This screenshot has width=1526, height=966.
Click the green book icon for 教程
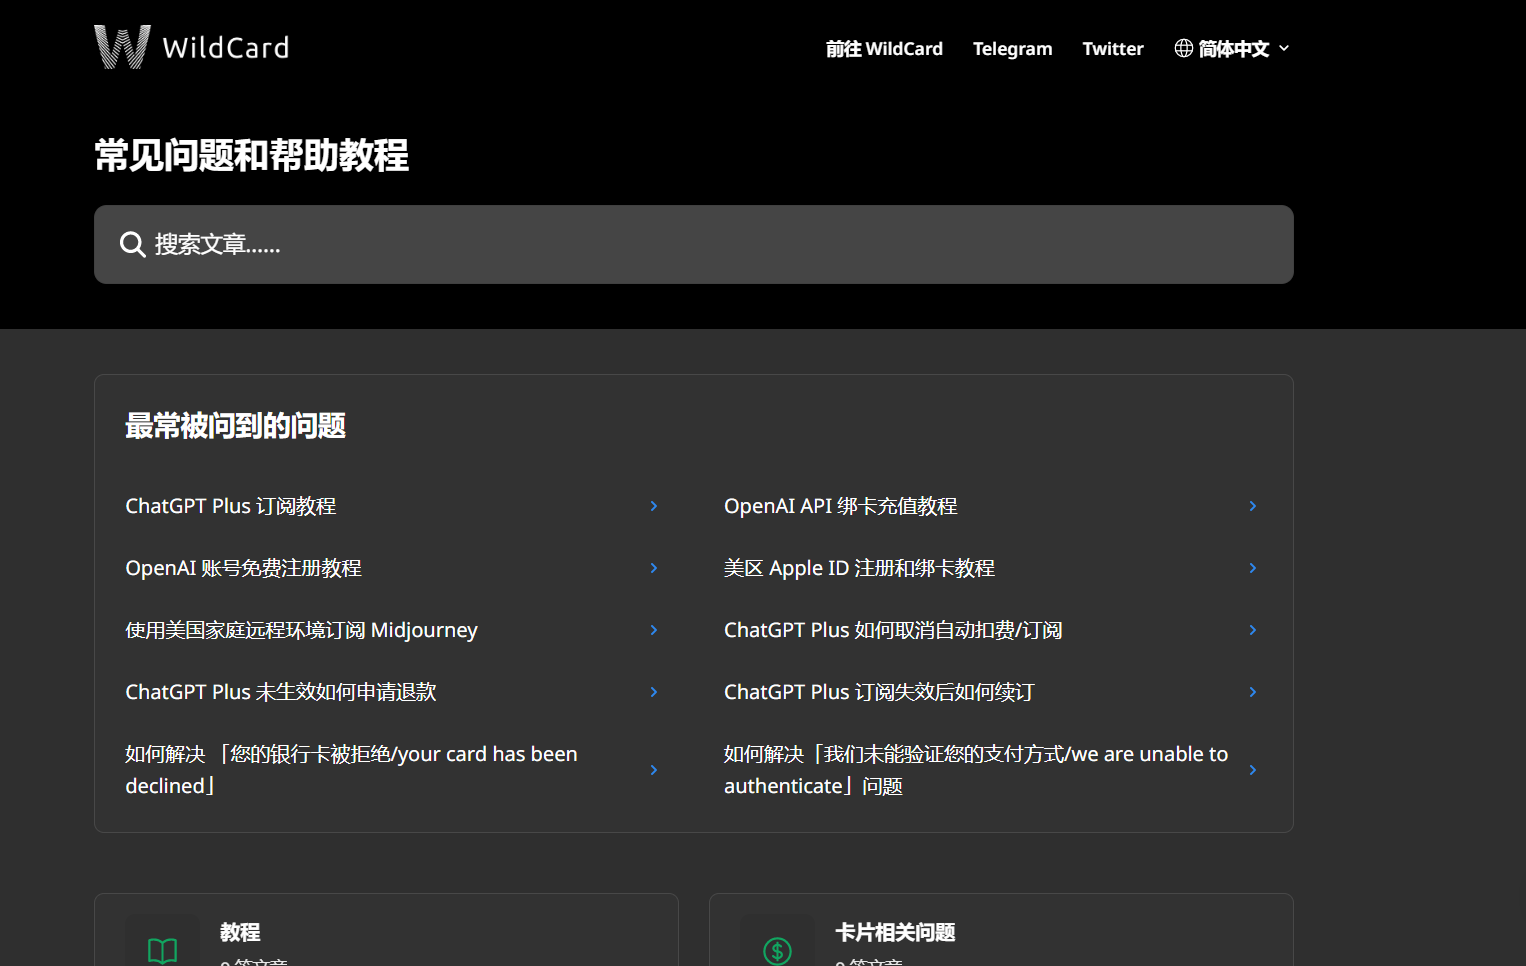point(162,949)
